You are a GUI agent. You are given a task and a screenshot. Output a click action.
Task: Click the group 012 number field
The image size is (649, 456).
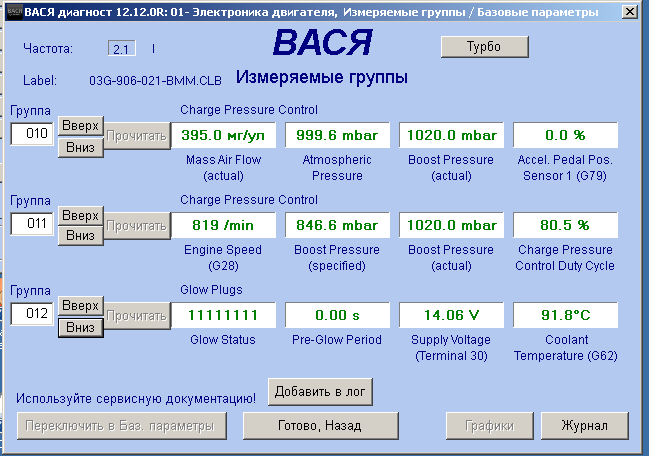click(x=32, y=315)
